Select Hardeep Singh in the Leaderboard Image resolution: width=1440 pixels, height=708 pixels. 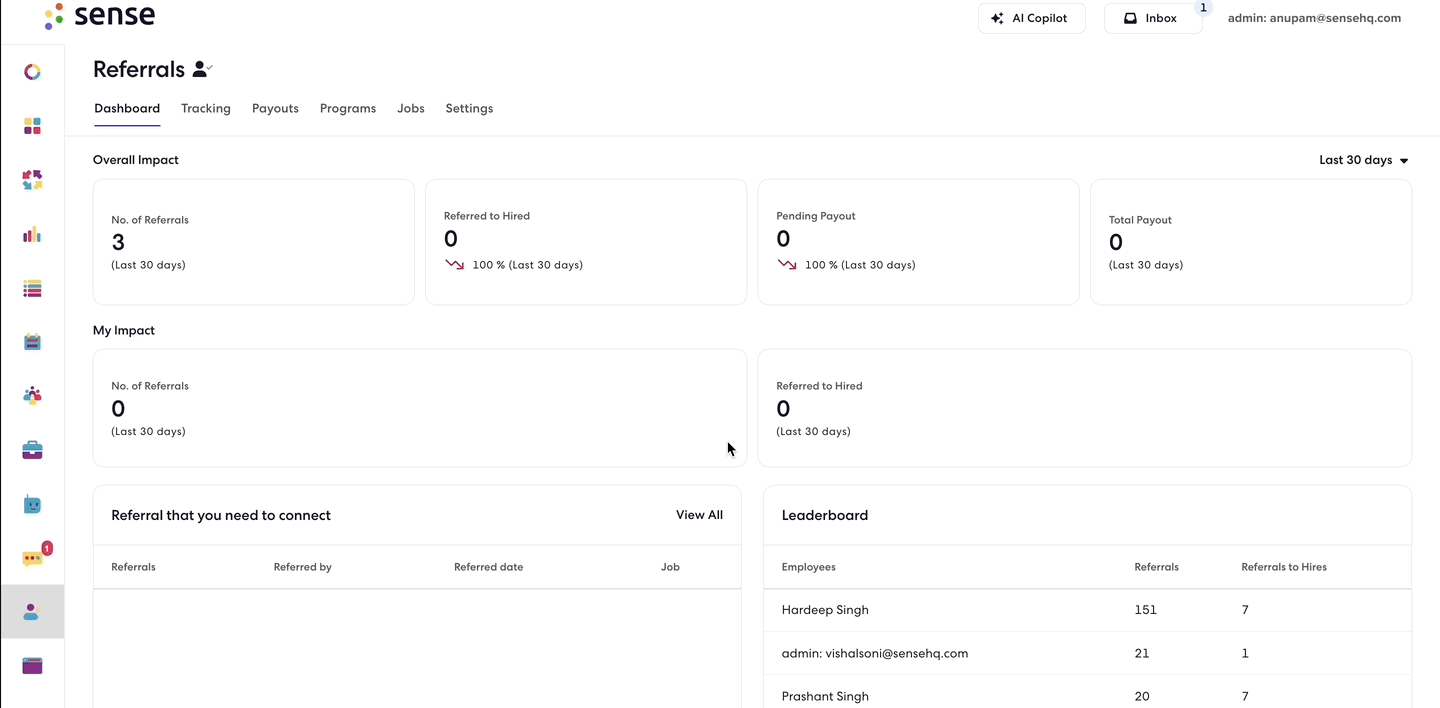tap(825, 610)
